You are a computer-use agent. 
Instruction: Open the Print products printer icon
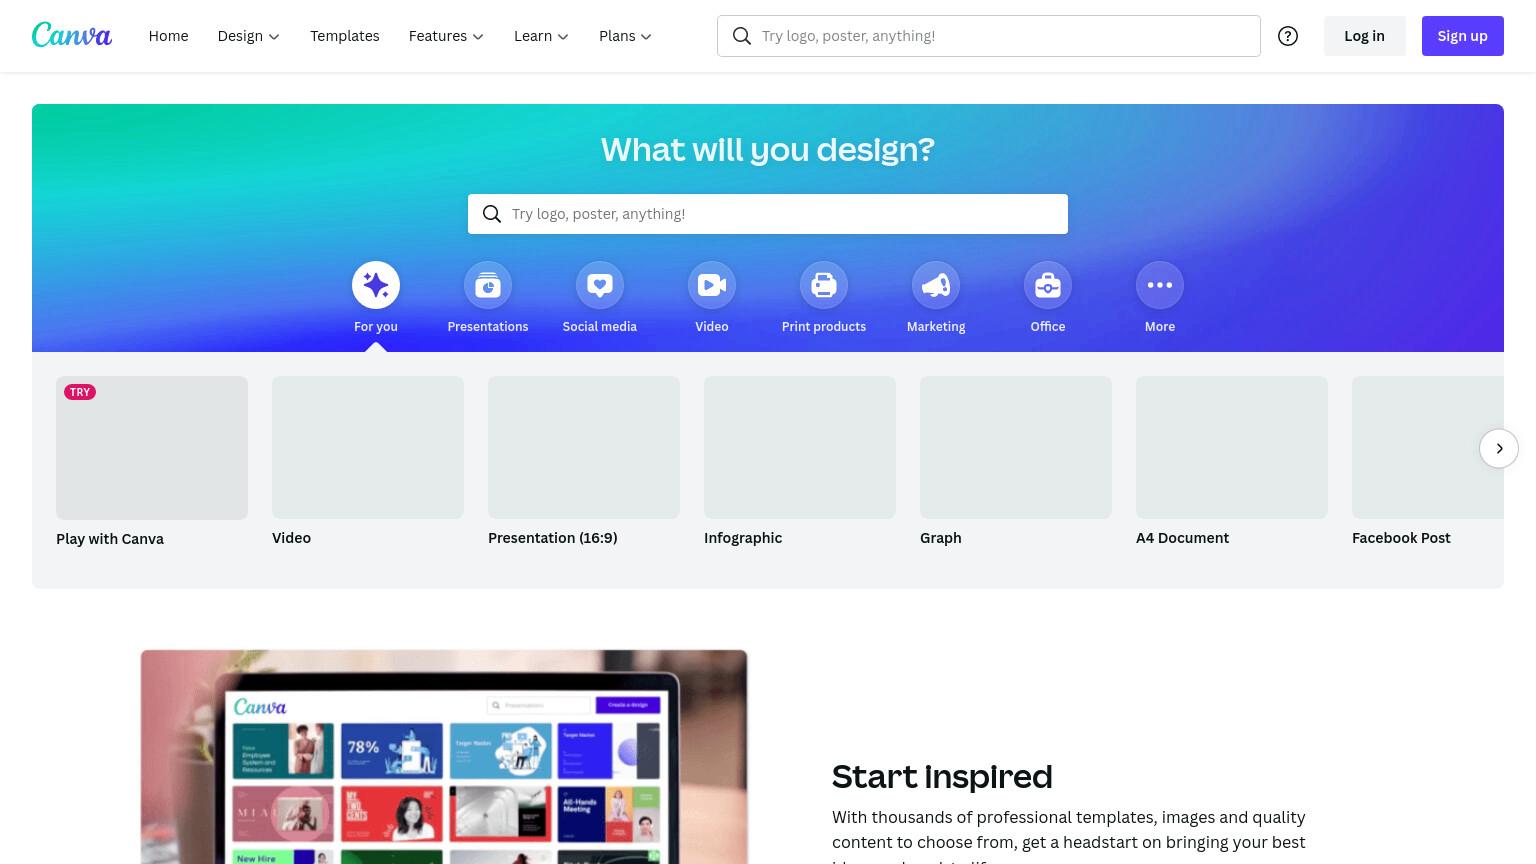(x=824, y=285)
